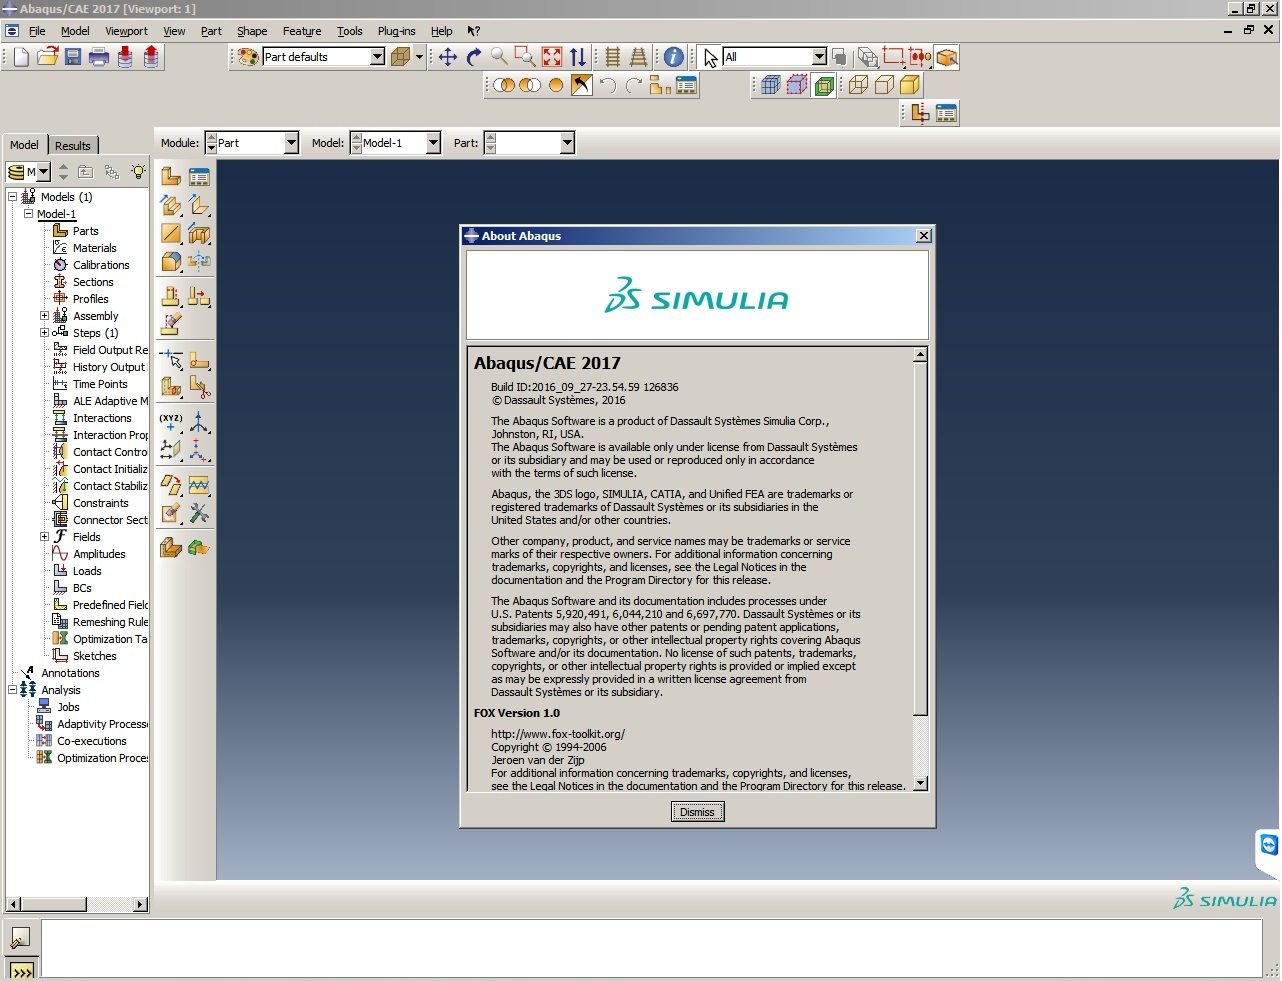Screen dimensions: 1282x981
Task: Open the Module dropdown
Action: pos(252,143)
